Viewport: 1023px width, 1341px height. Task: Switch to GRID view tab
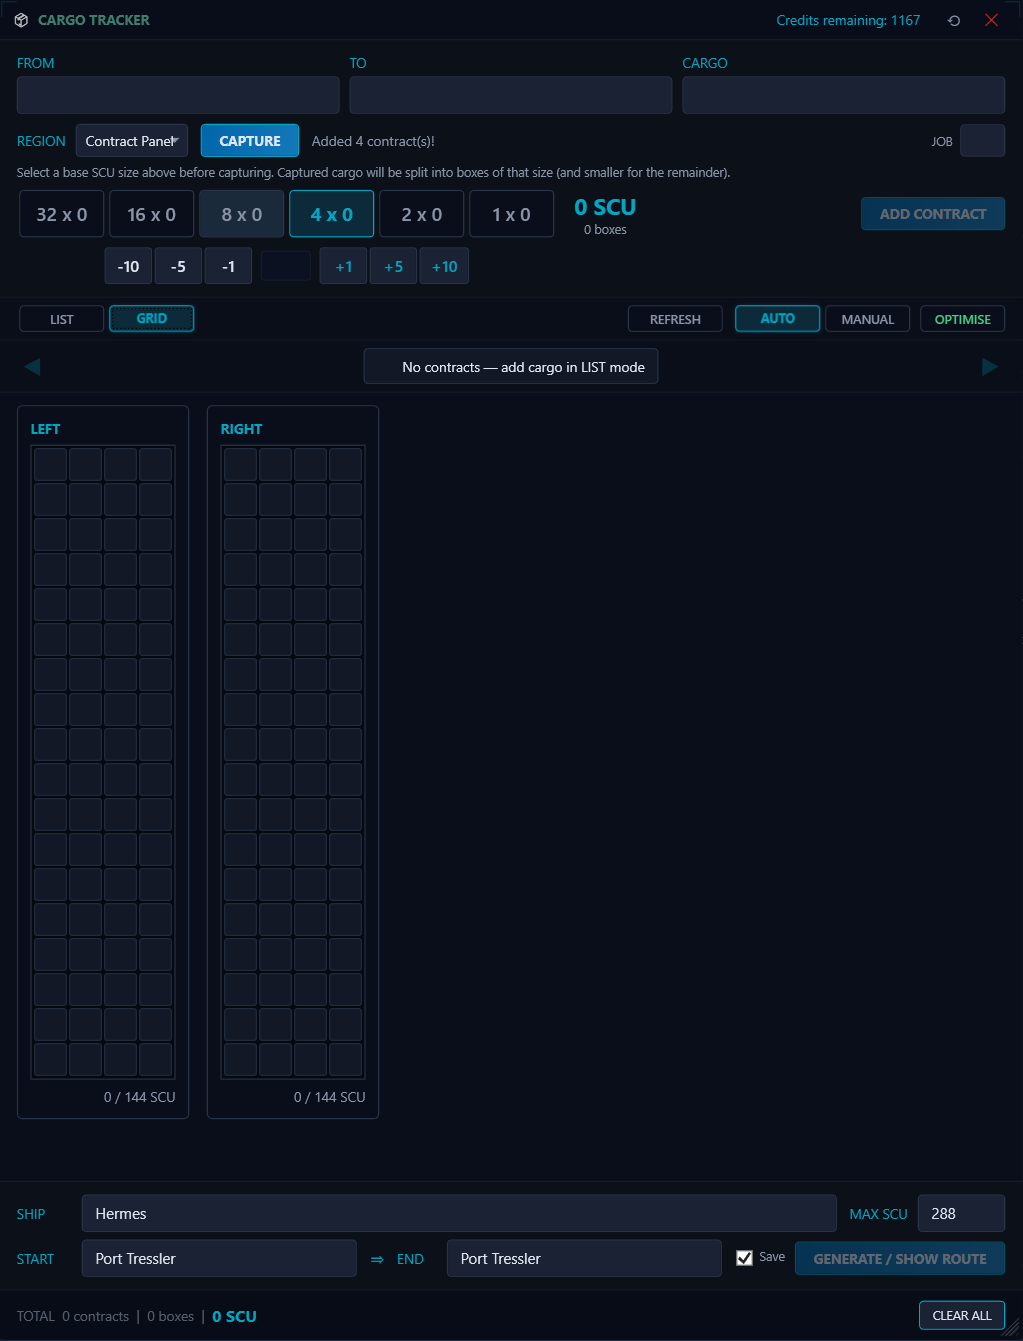[152, 319]
